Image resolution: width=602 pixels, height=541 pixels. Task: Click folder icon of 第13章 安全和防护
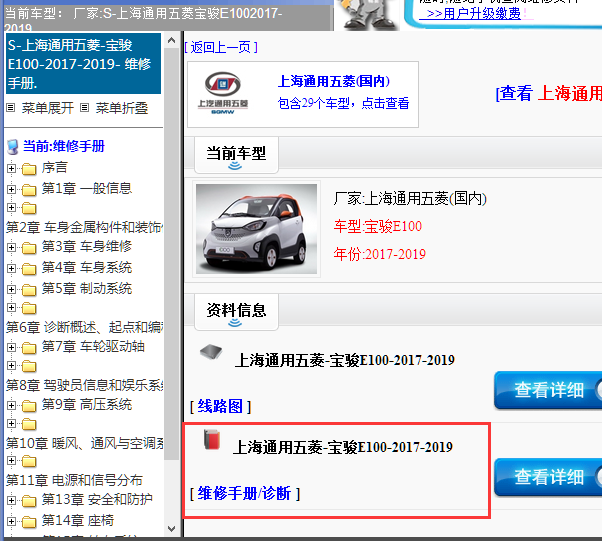coord(29,501)
